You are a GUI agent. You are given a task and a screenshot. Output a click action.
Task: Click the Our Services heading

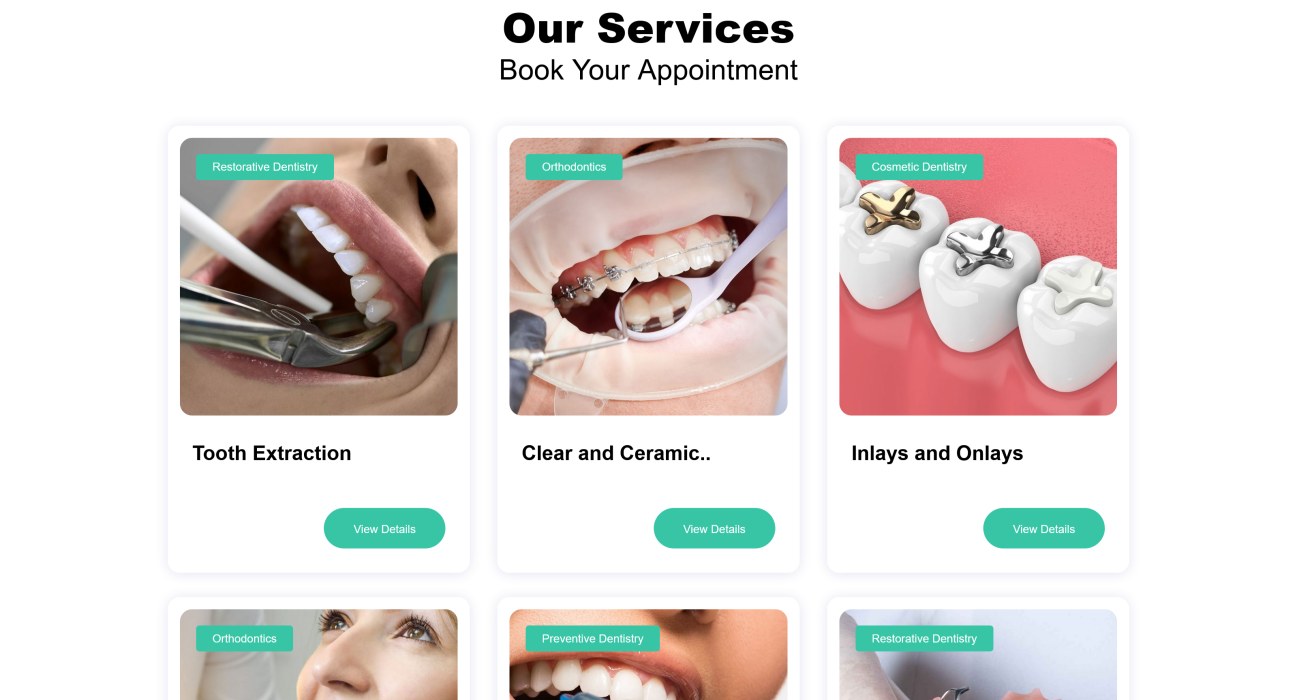point(648,28)
